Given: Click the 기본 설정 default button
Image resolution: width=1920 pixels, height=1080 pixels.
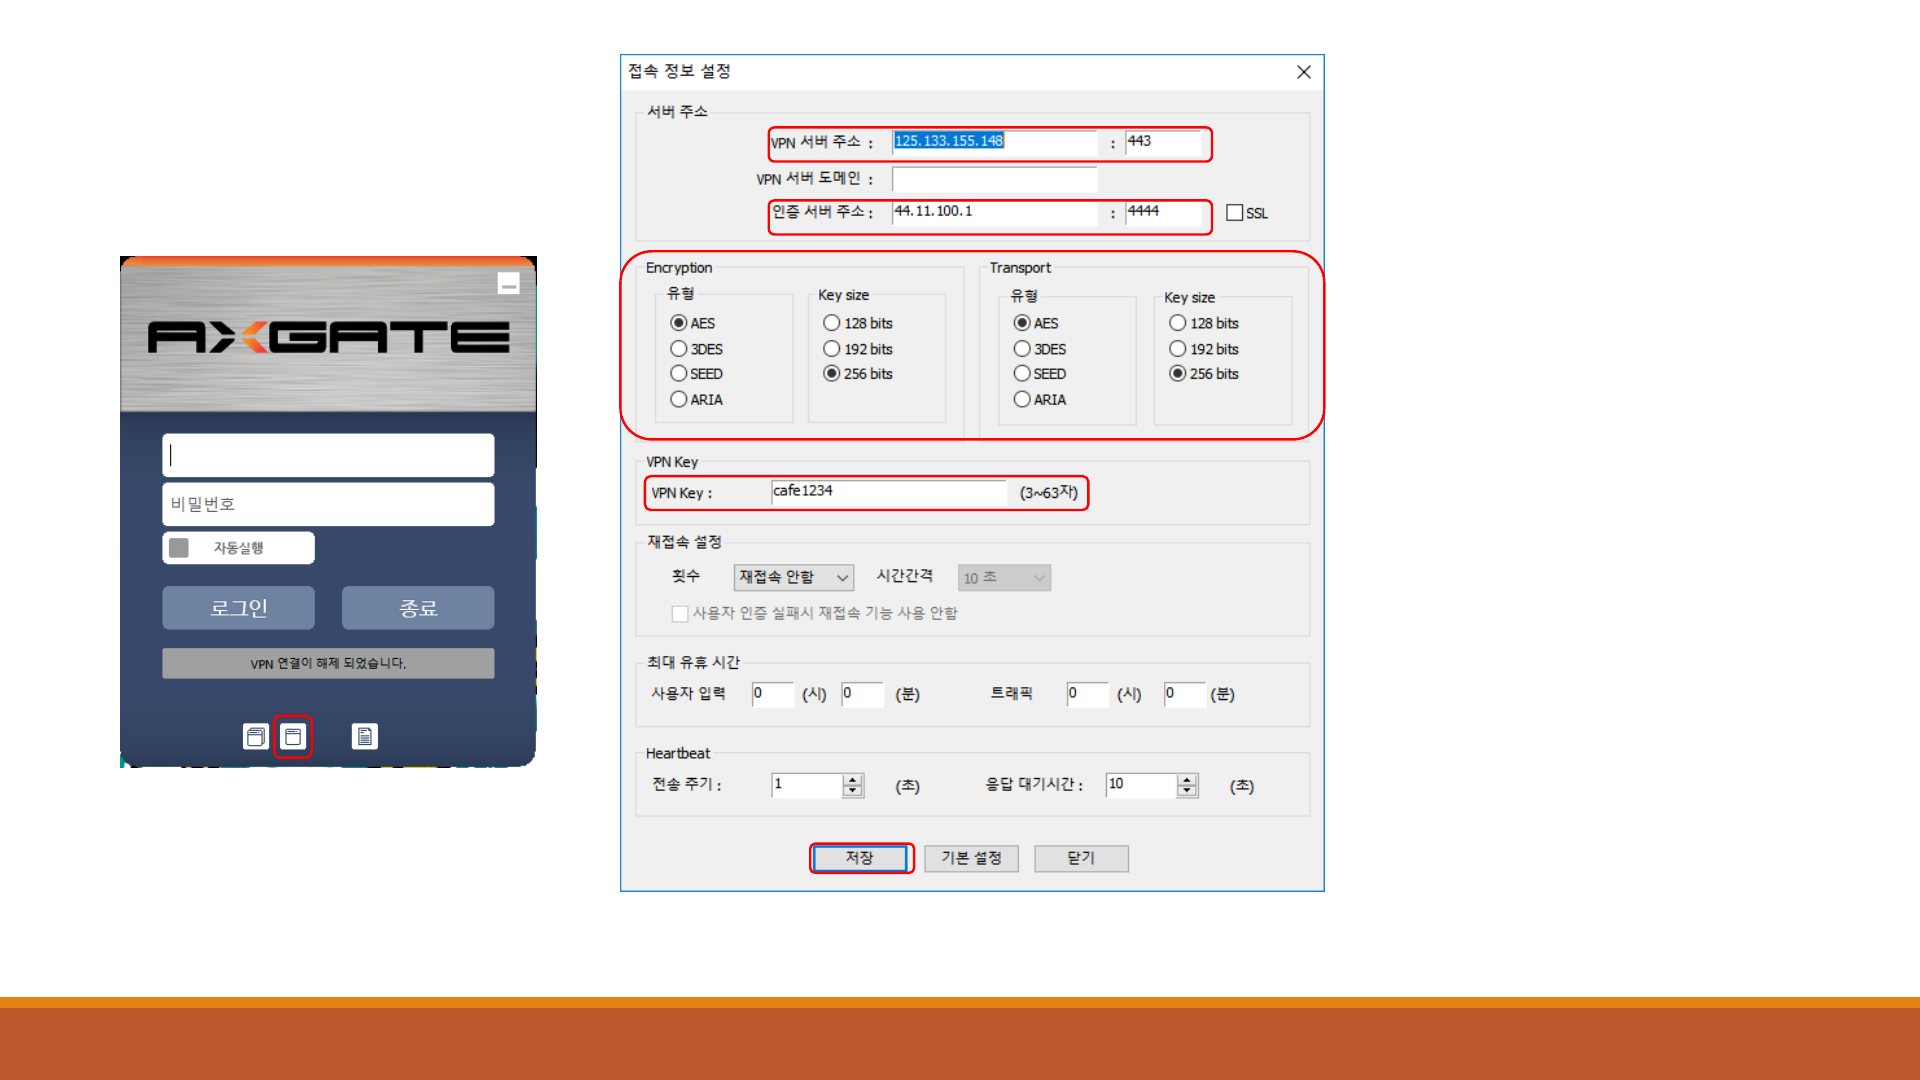Looking at the screenshot, I should (971, 858).
